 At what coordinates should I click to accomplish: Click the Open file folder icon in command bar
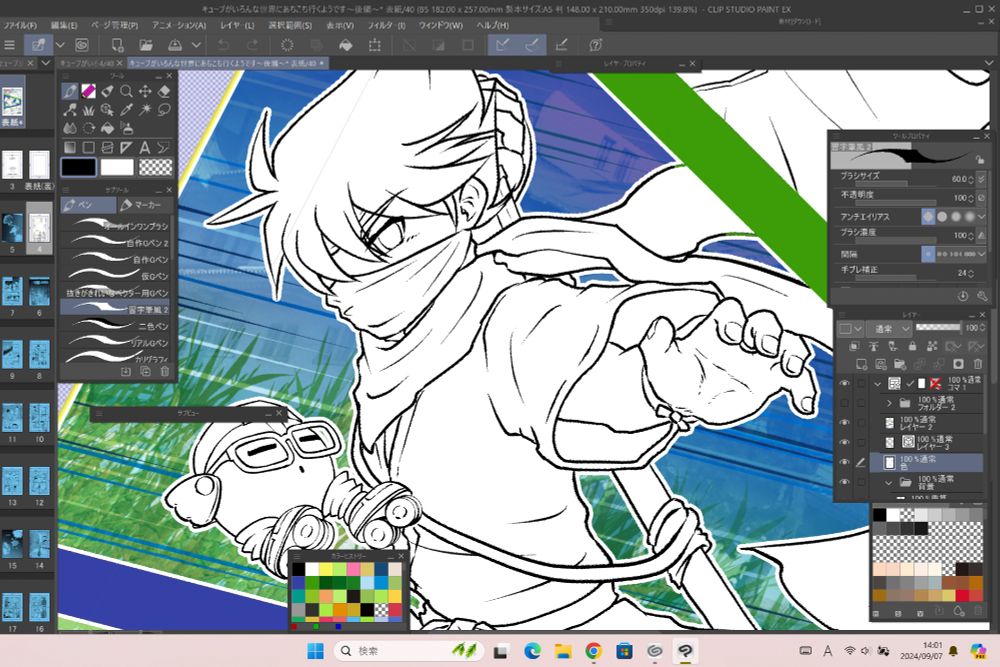click(146, 45)
